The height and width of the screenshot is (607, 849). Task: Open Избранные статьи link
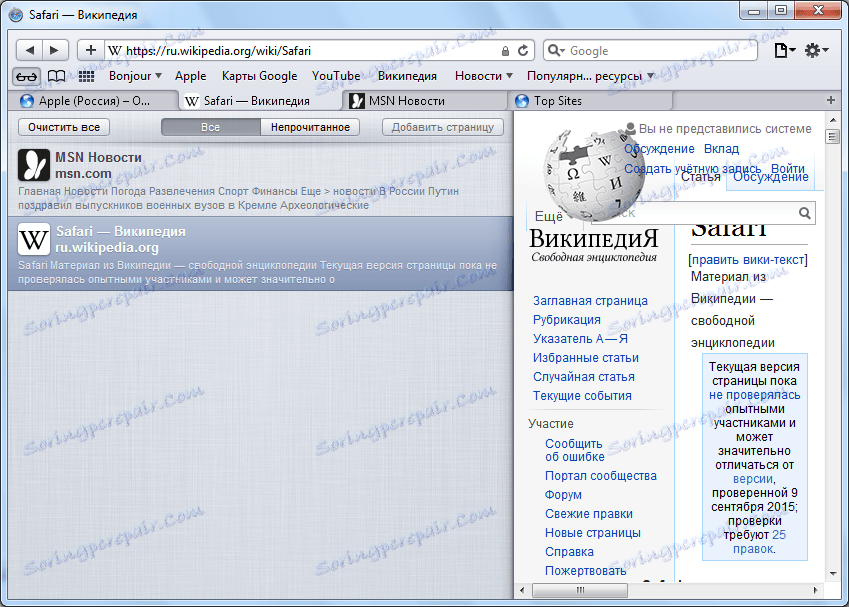(x=586, y=357)
